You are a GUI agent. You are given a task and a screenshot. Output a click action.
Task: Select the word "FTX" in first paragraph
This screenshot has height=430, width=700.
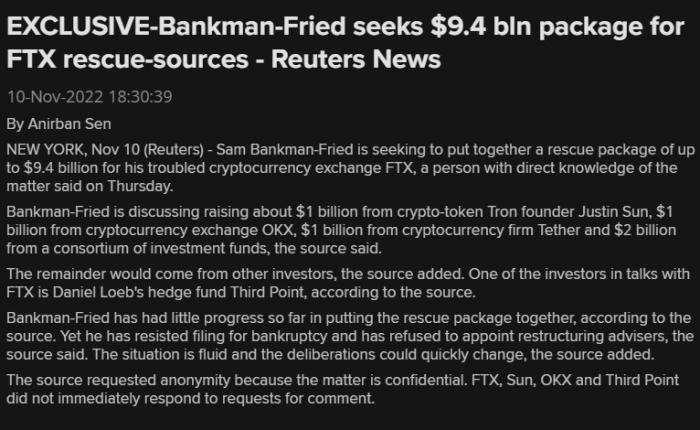point(398,168)
